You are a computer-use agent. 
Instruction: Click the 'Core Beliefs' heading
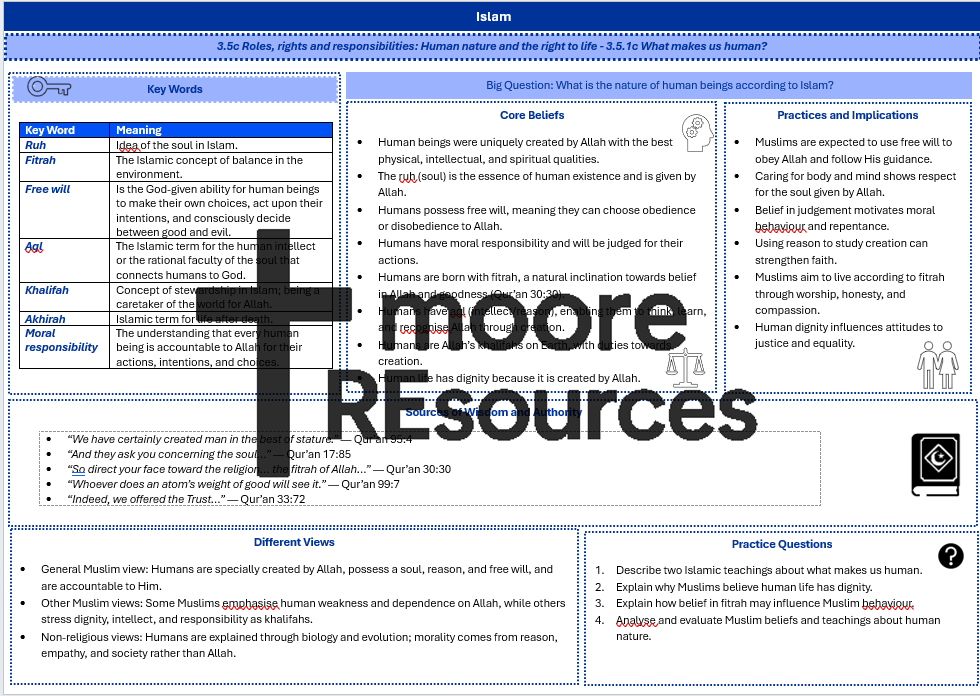click(x=532, y=115)
